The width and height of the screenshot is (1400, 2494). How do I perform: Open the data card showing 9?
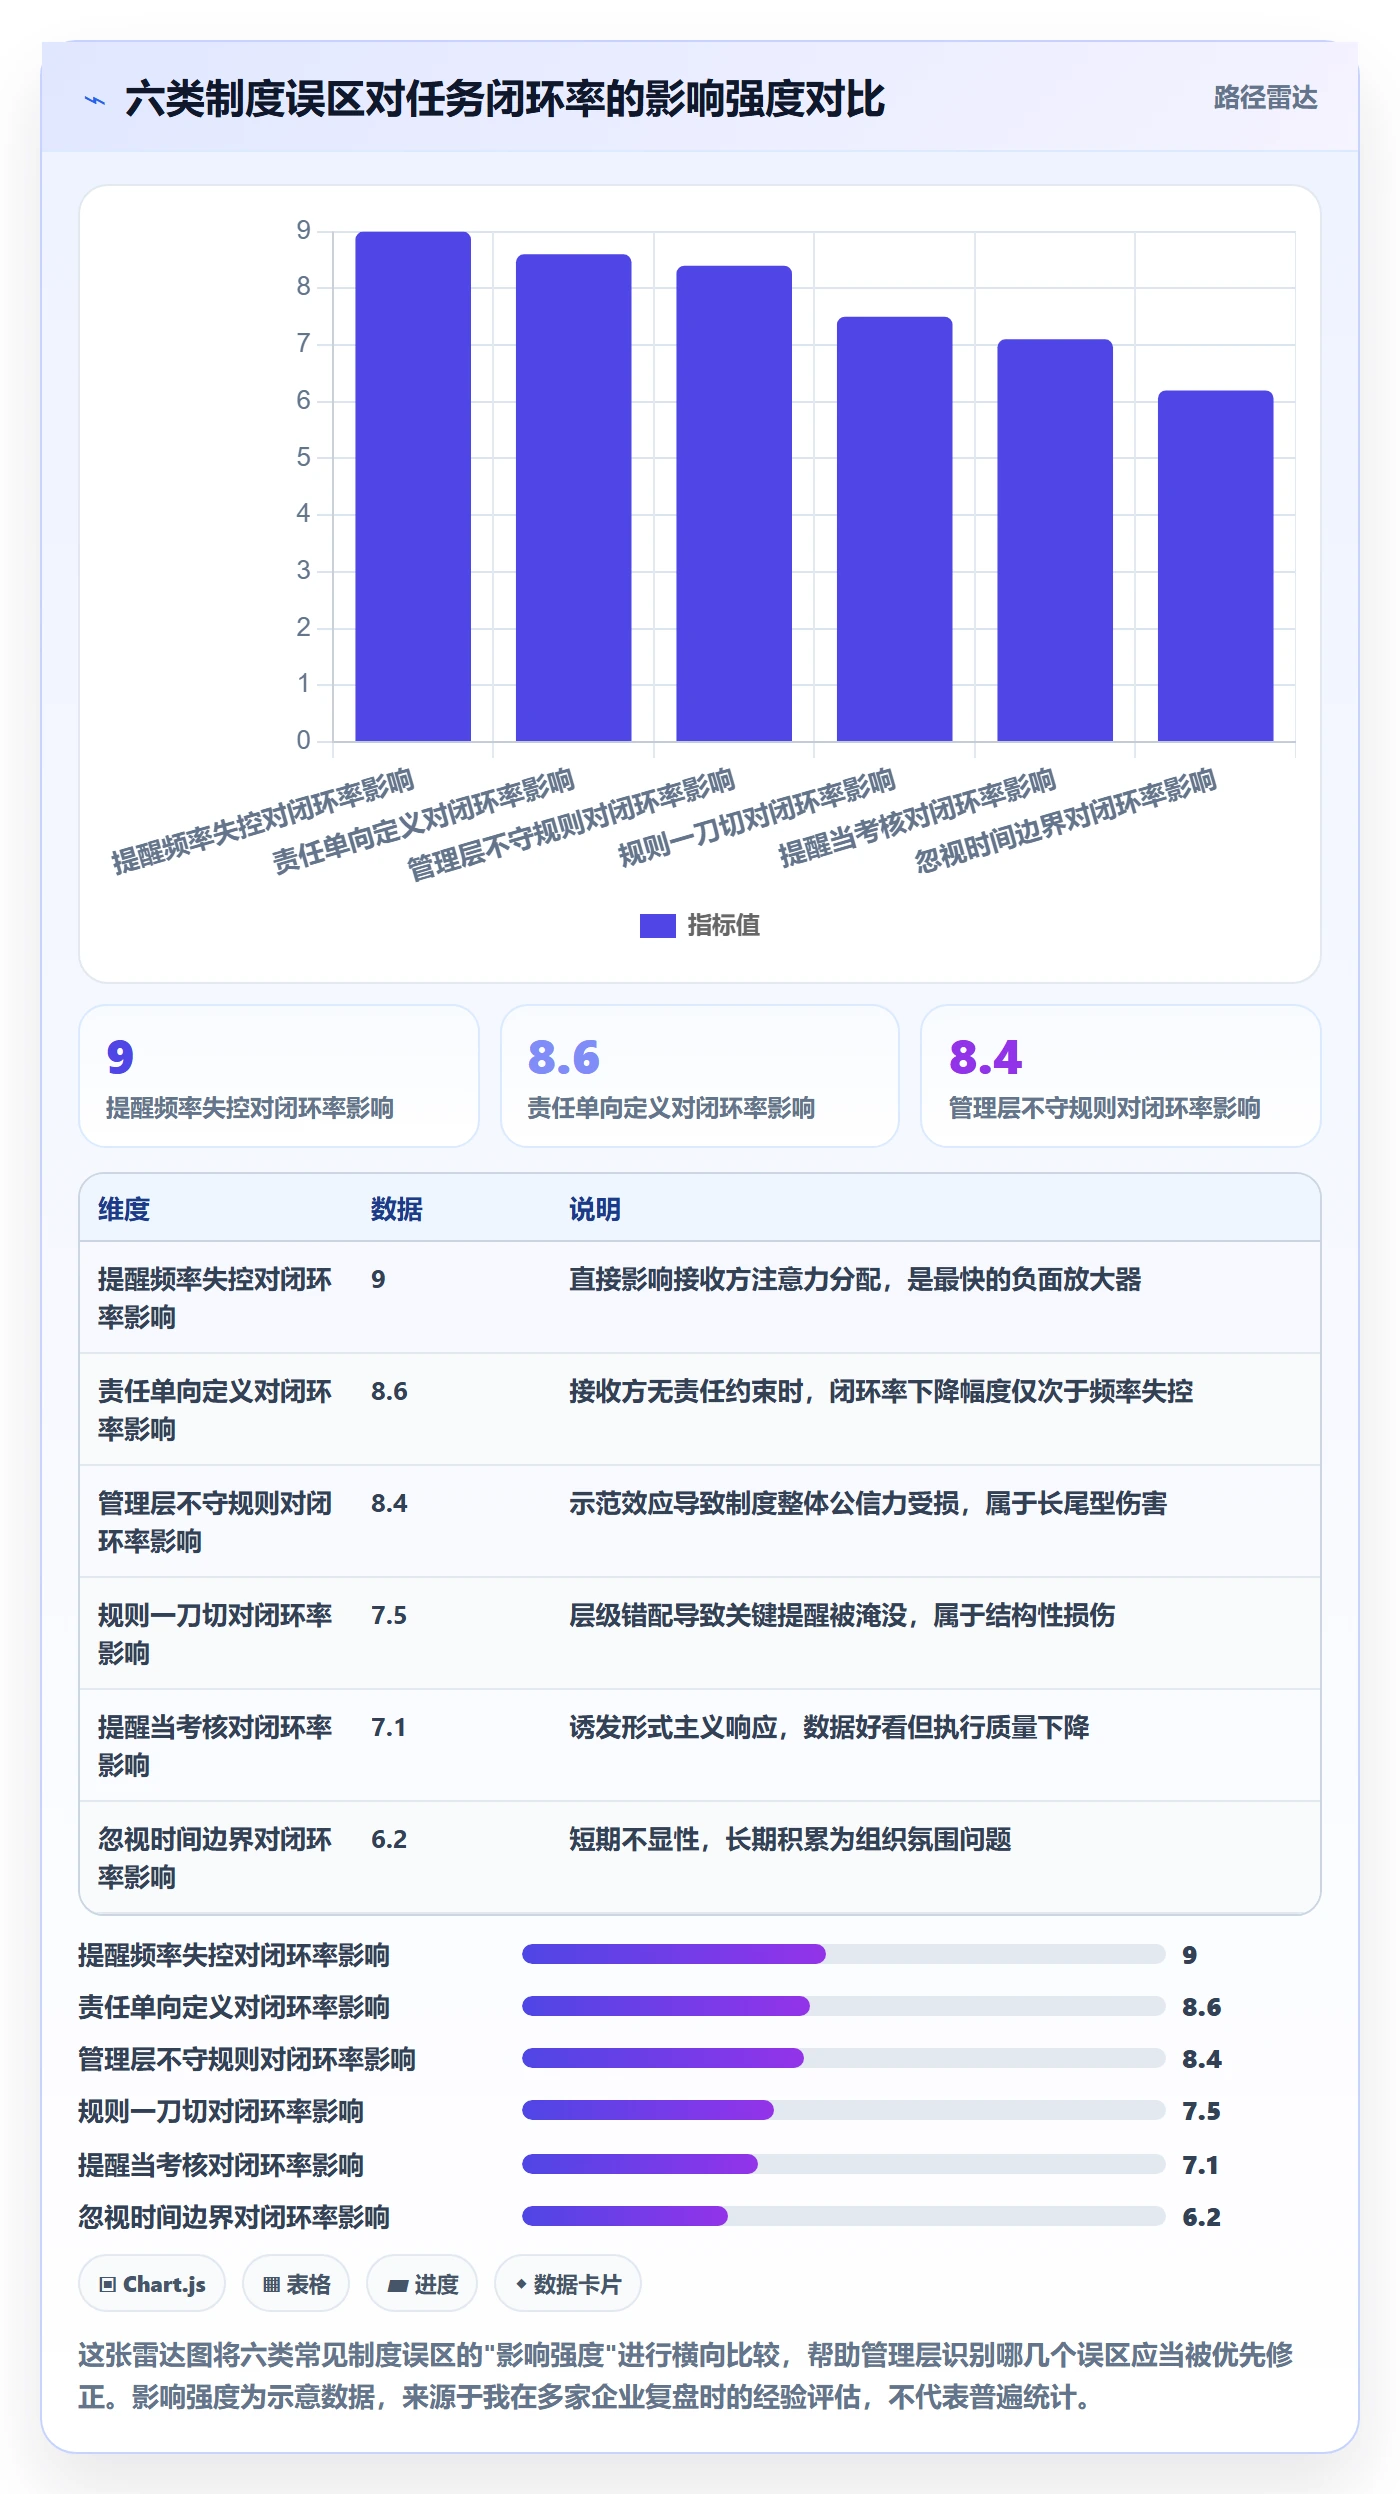279,1076
